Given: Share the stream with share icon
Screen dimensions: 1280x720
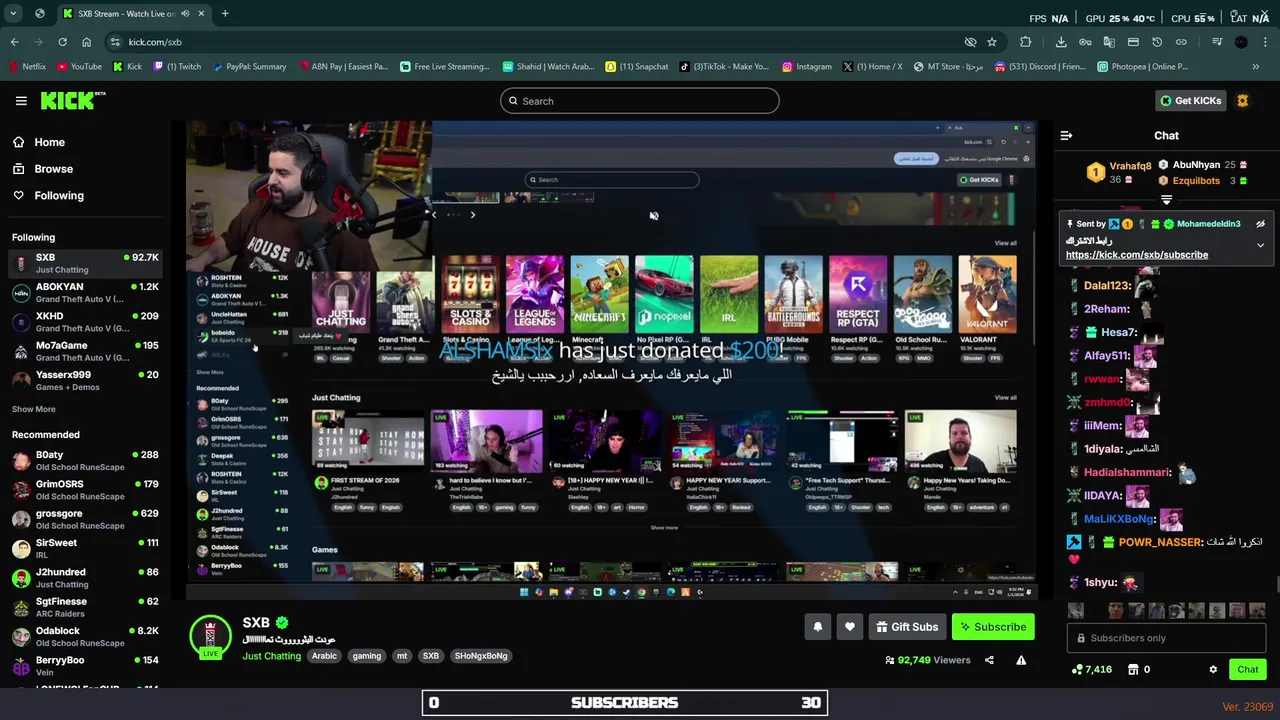Looking at the screenshot, I should (989, 660).
